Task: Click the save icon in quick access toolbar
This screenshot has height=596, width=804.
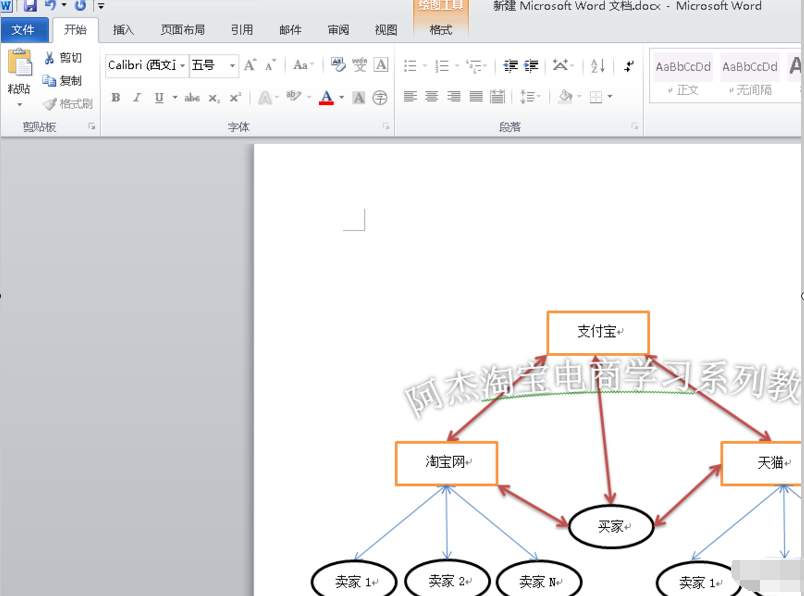Action: [x=30, y=6]
